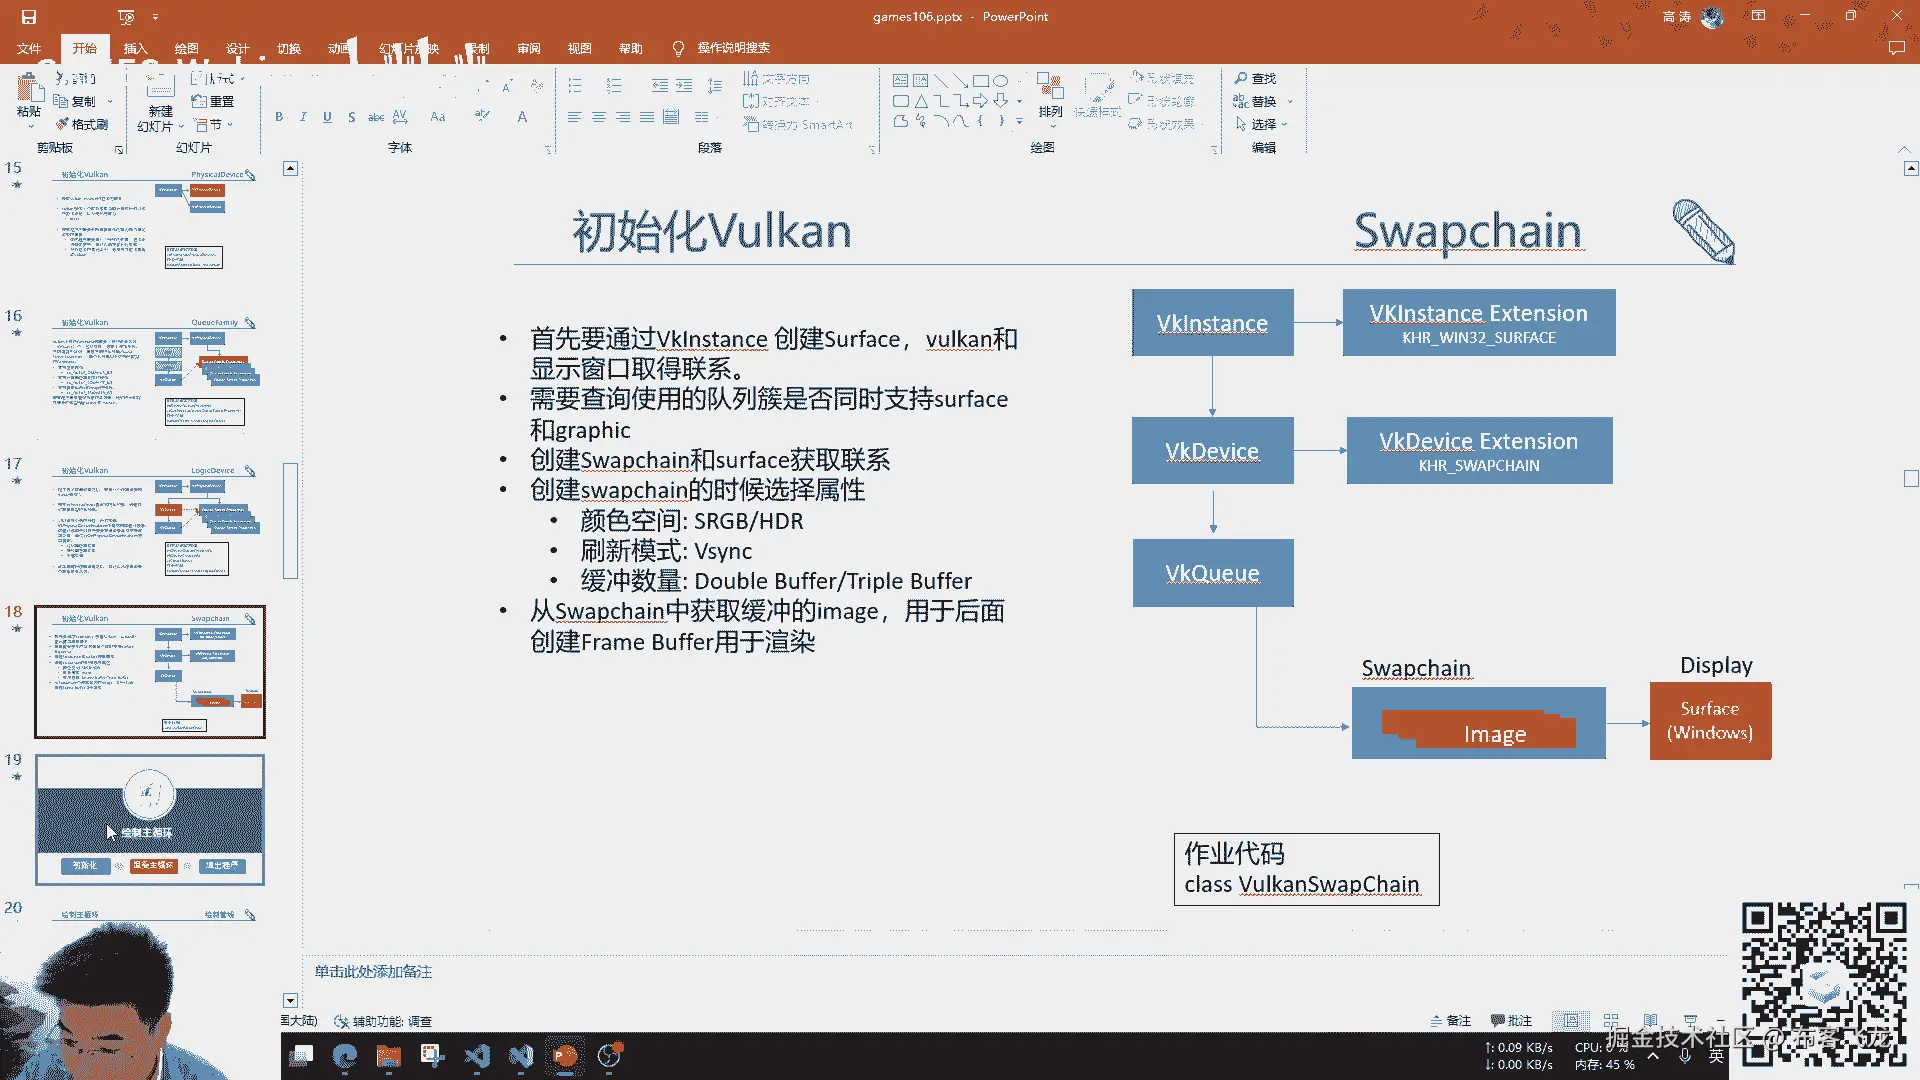Image resolution: width=1920 pixels, height=1080 pixels.
Task: Expand the Replace (替换) dropdown arrow
Action: (1290, 101)
